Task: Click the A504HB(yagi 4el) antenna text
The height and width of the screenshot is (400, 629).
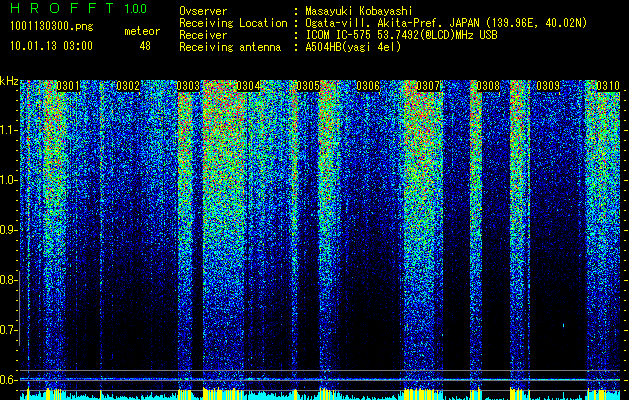Action: (353, 47)
